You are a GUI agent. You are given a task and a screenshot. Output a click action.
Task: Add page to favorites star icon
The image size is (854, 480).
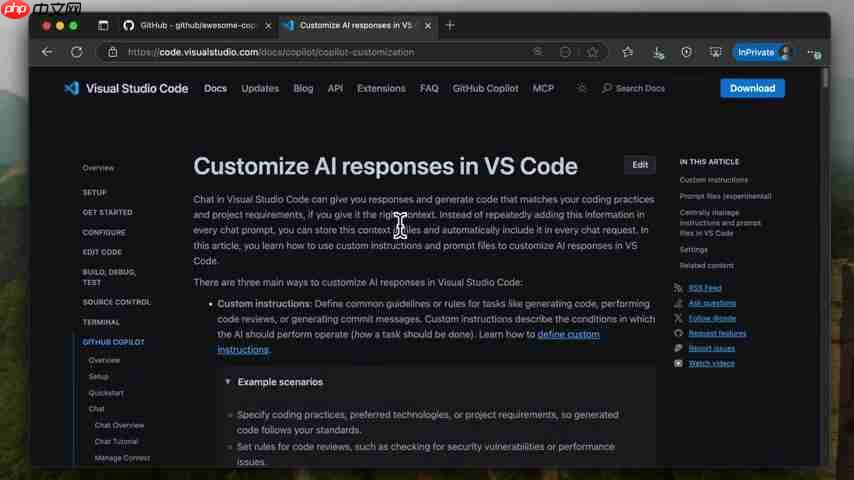click(x=592, y=52)
